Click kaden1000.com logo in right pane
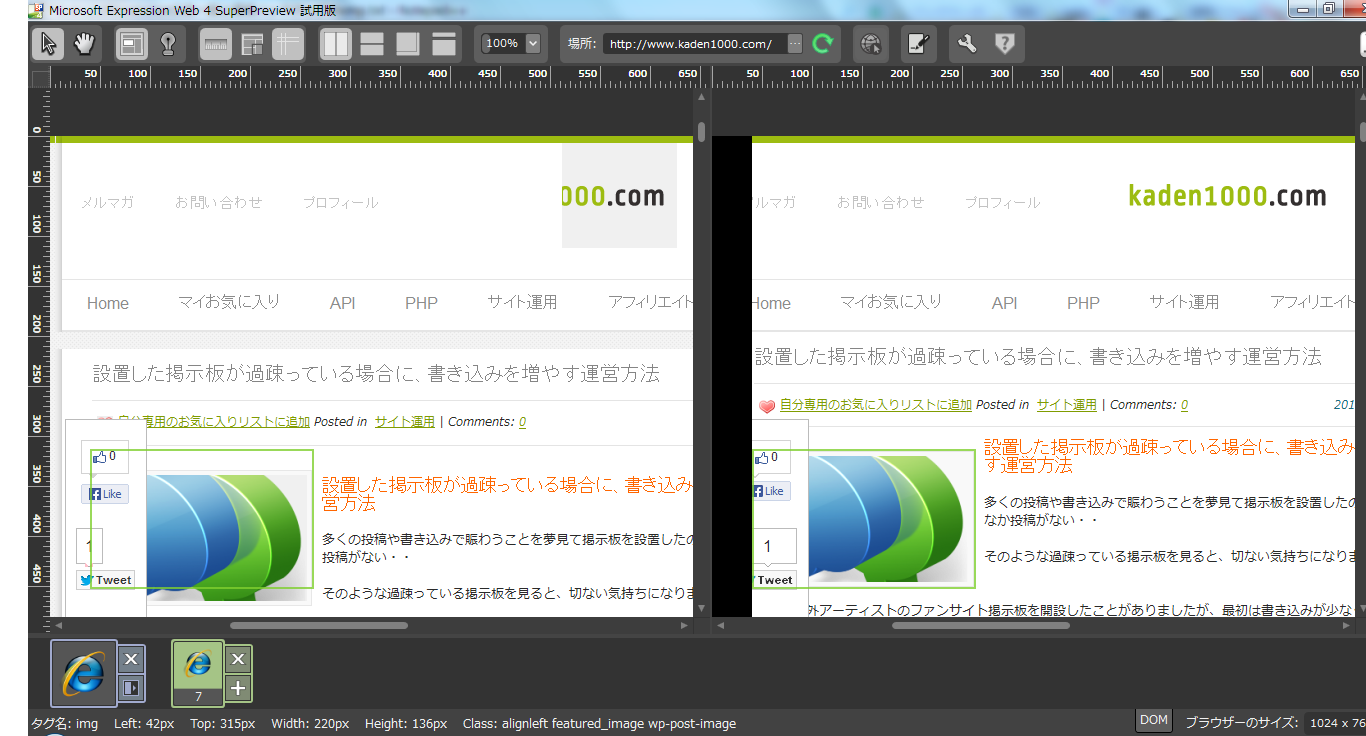Image resolution: width=1366 pixels, height=736 pixels. pyautogui.click(x=1227, y=195)
